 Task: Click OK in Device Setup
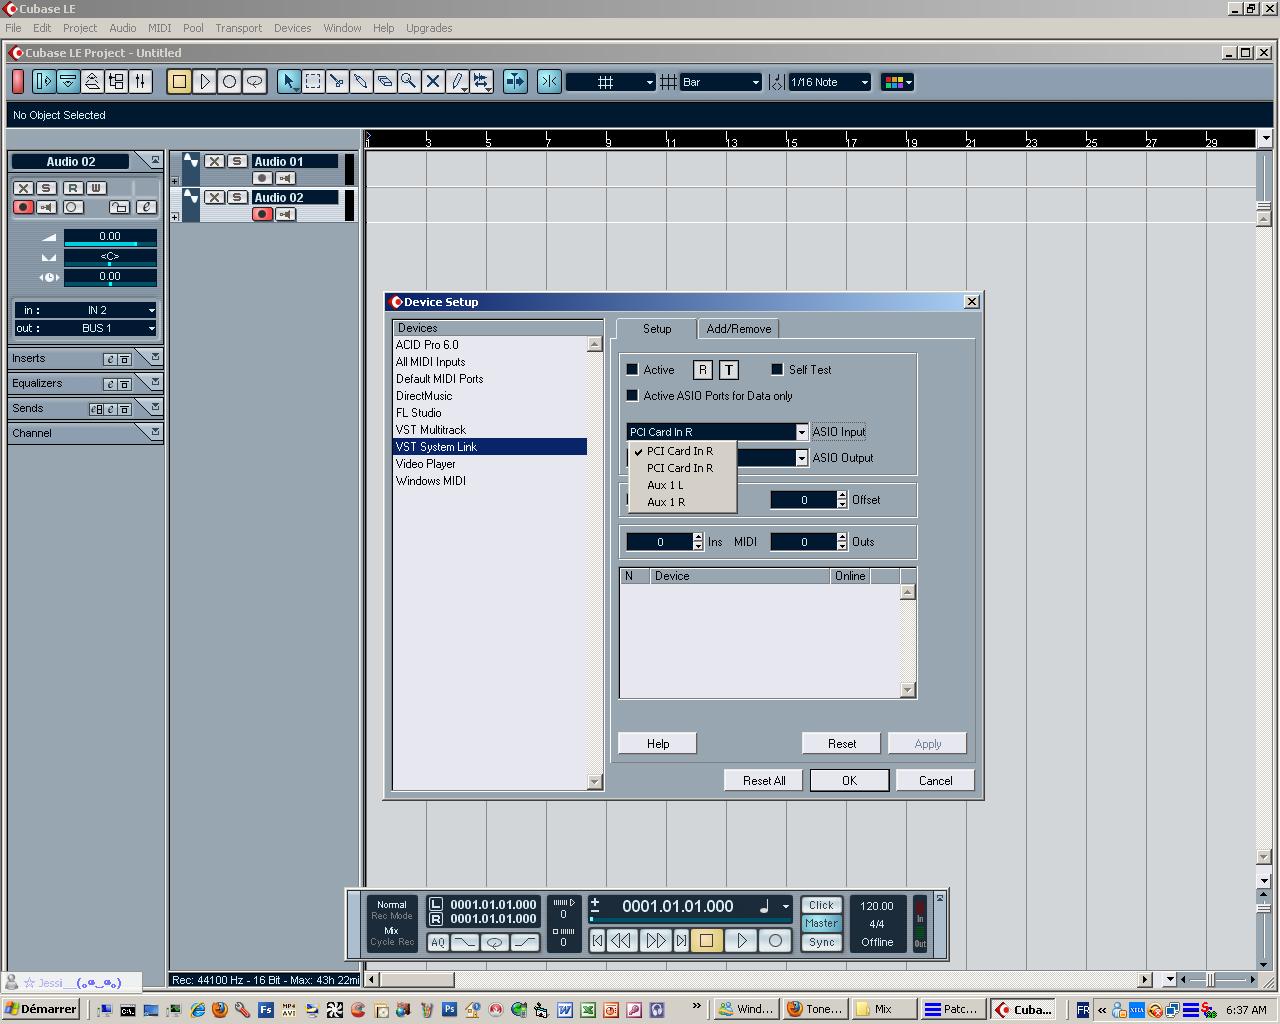pyautogui.click(x=849, y=780)
